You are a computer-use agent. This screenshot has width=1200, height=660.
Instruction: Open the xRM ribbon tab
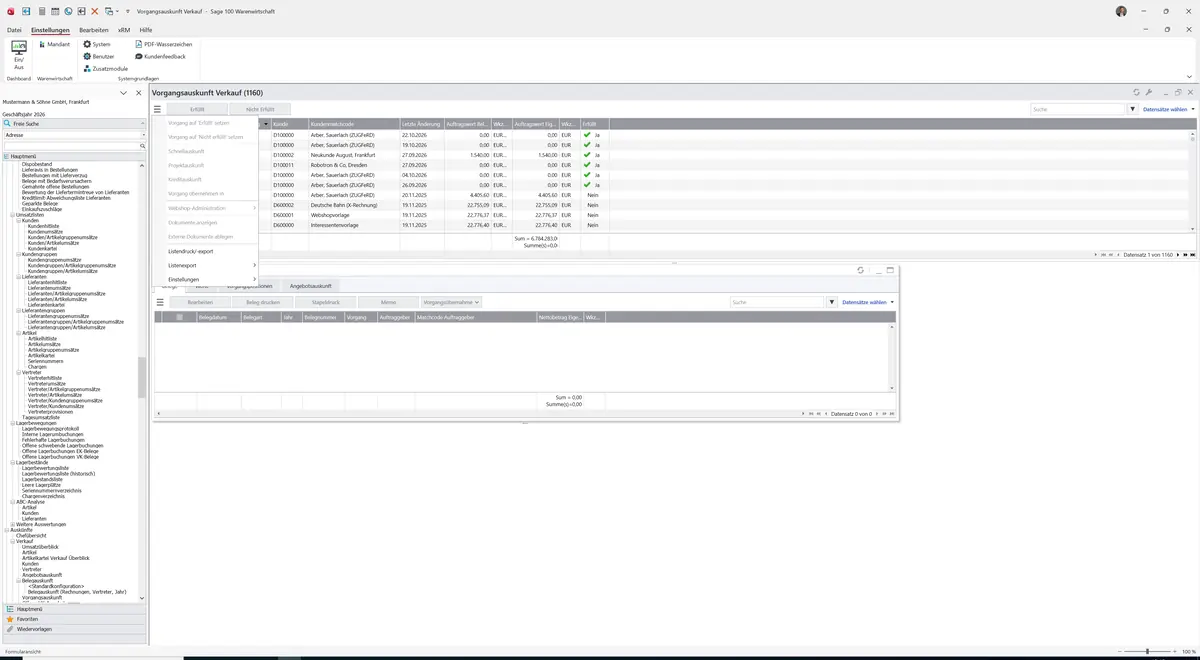(124, 30)
